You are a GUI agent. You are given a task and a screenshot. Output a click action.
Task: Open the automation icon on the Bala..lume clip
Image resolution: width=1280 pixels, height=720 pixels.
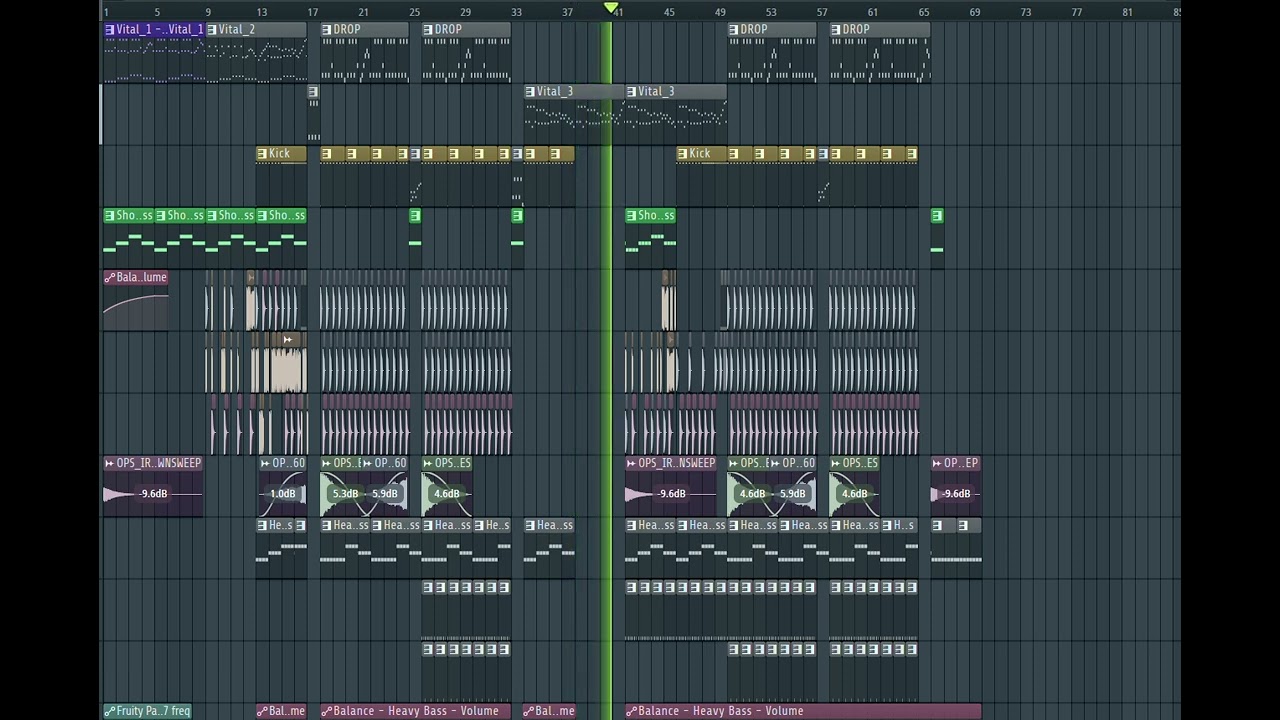pos(110,277)
